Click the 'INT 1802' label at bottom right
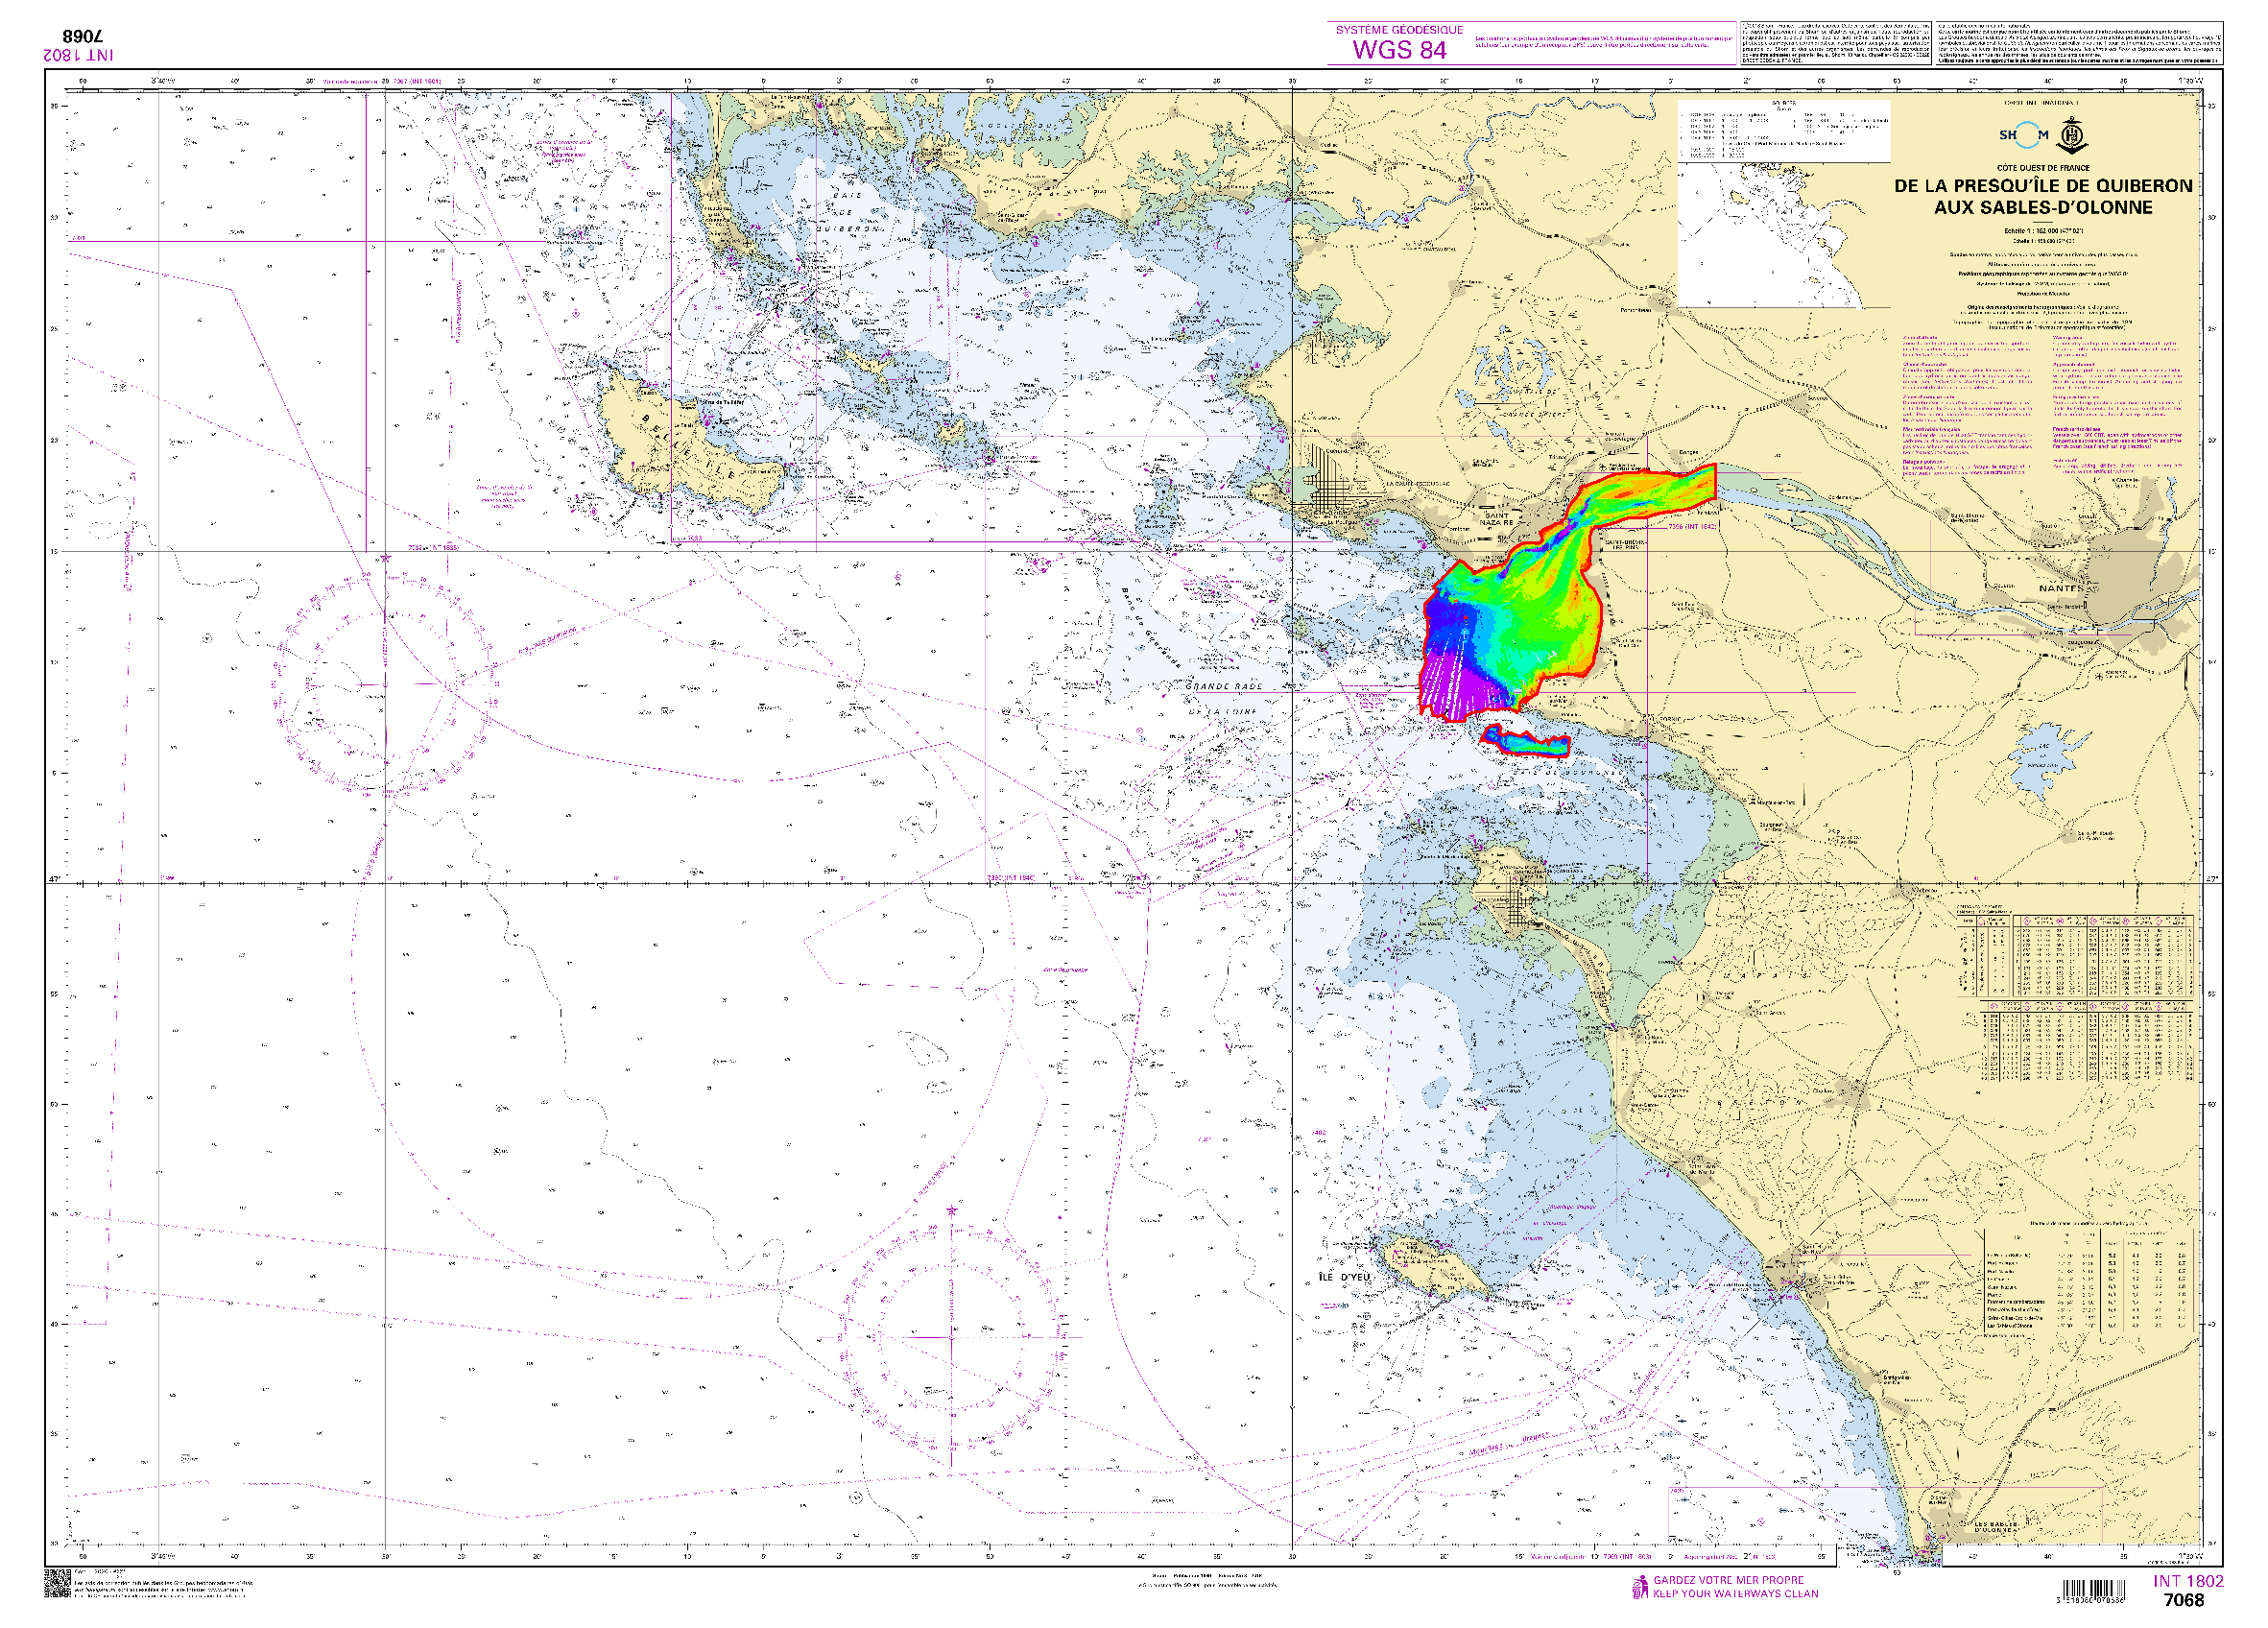 pyautogui.click(x=2188, y=1581)
